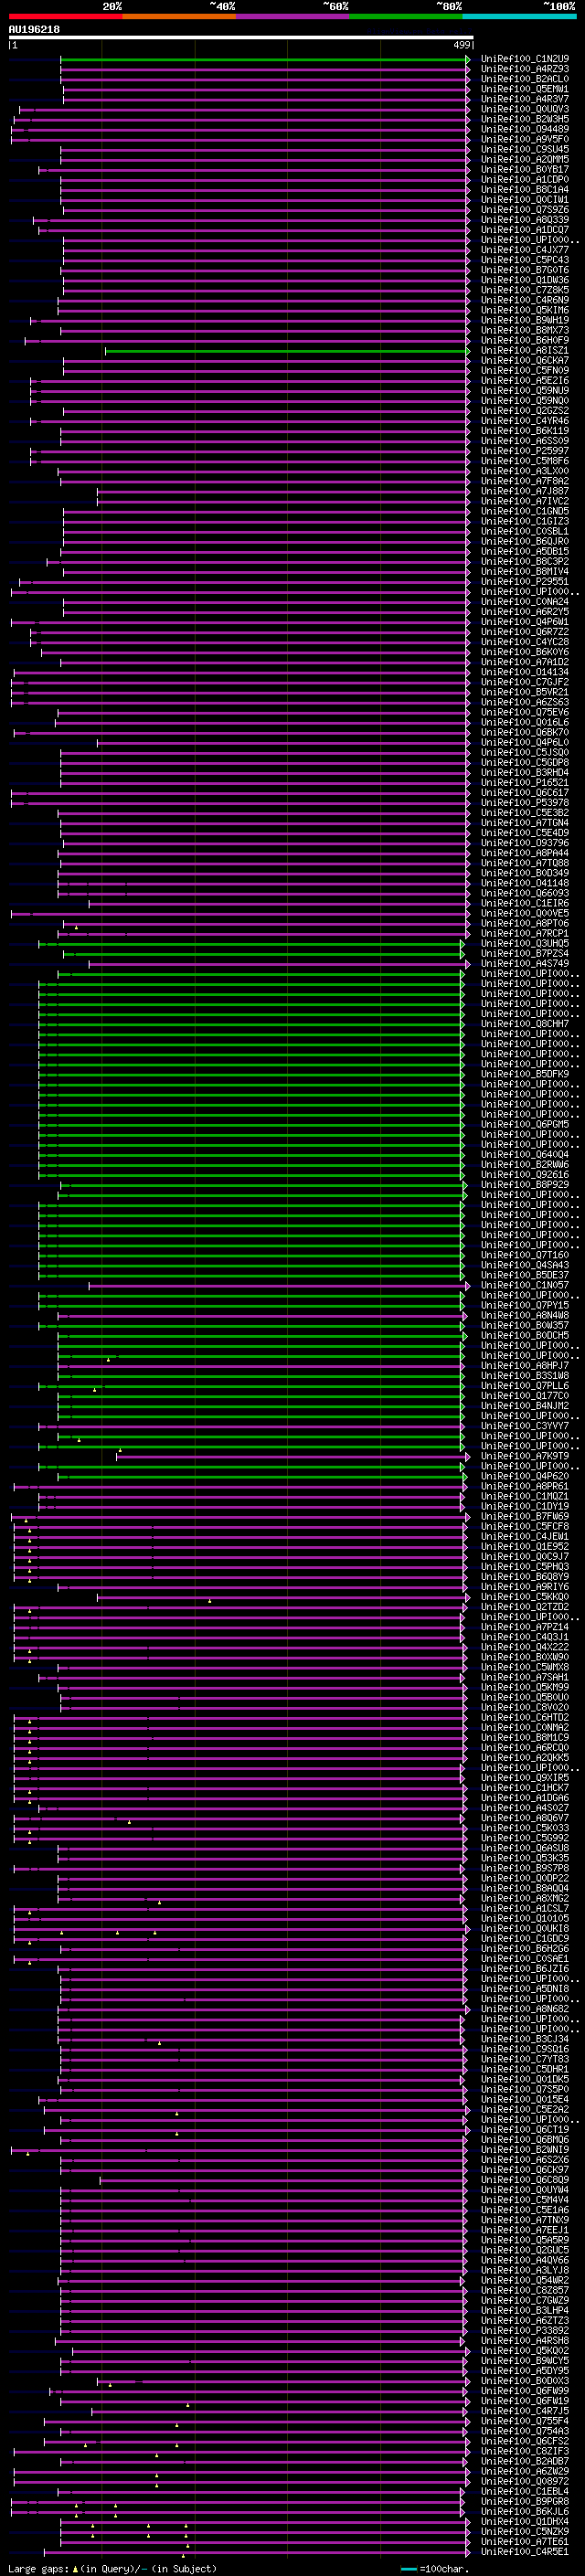Select subject label UniRef100_C1N057
Screen dimensions: 585x2576
click(x=525, y=1285)
